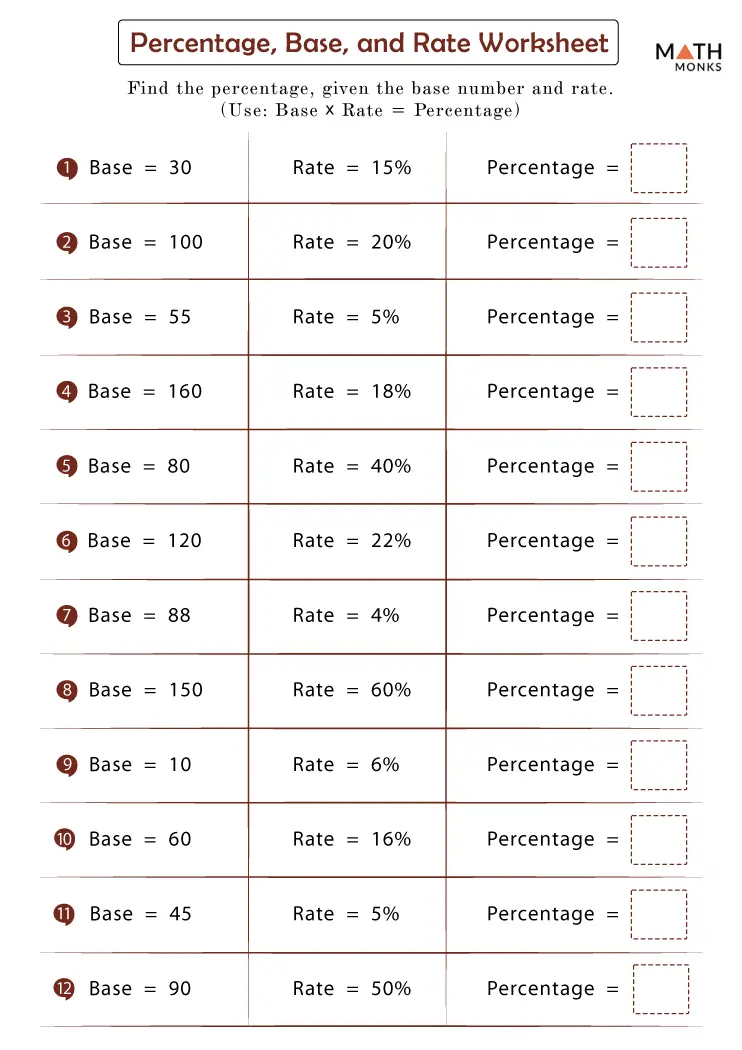Viewport: 742px width, 1050px height.
Task: Click the Rate = 60% text
Action: pos(351,690)
